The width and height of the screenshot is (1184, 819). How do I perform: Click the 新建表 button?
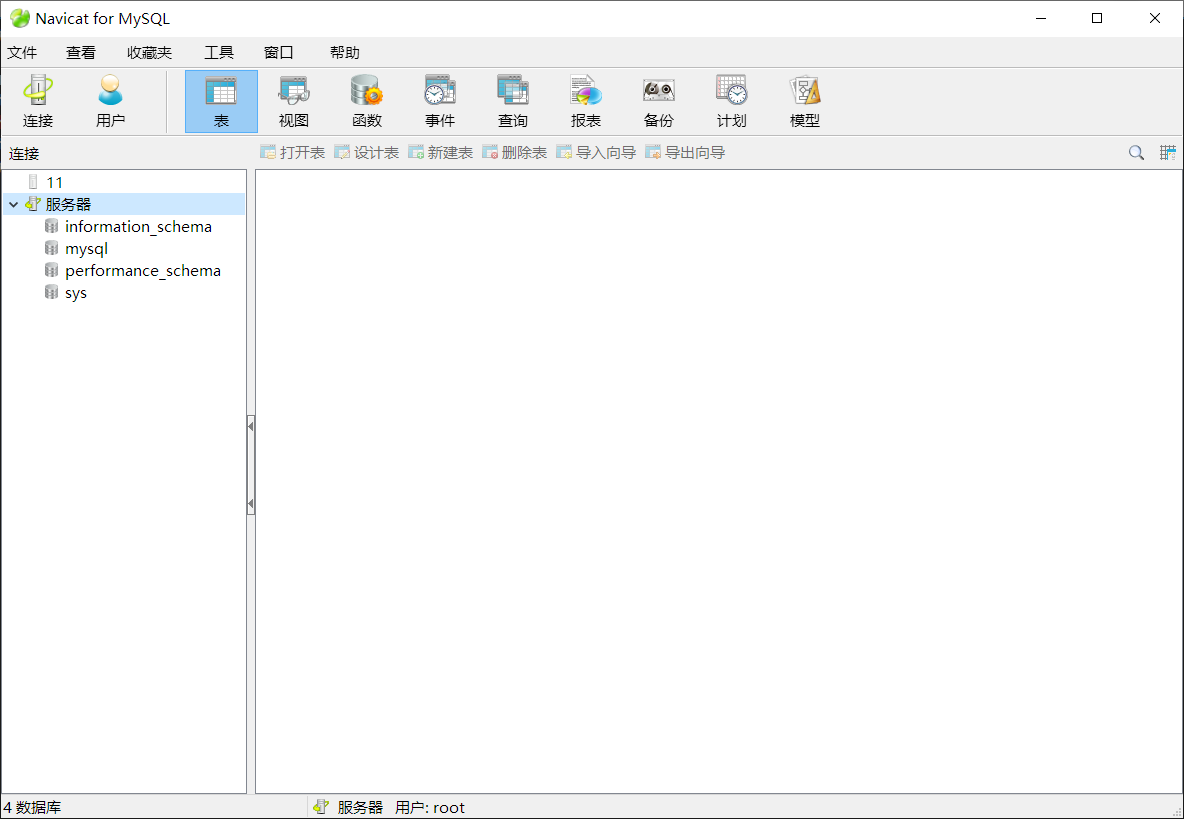pyautogui.click(x=440, y=152)
